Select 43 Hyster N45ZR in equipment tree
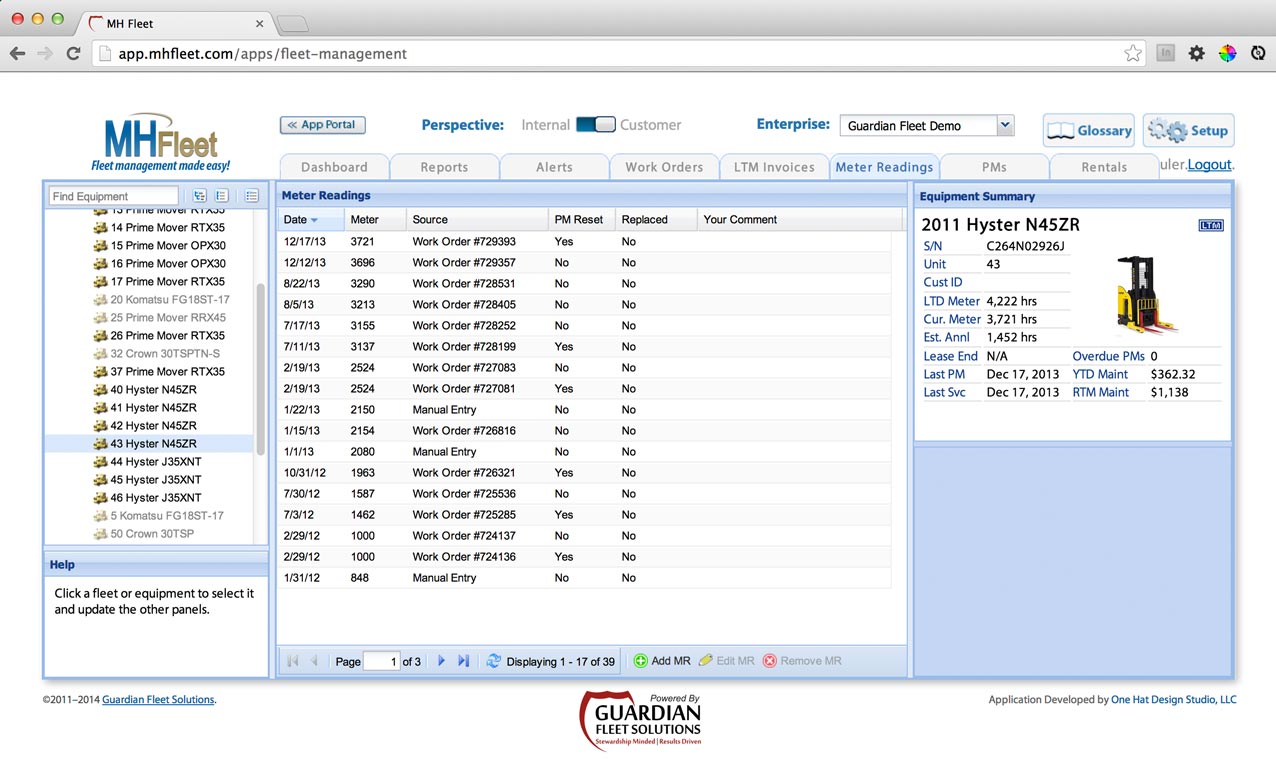1276x762 pixels. pyautogui.click(x=148, y=444)
